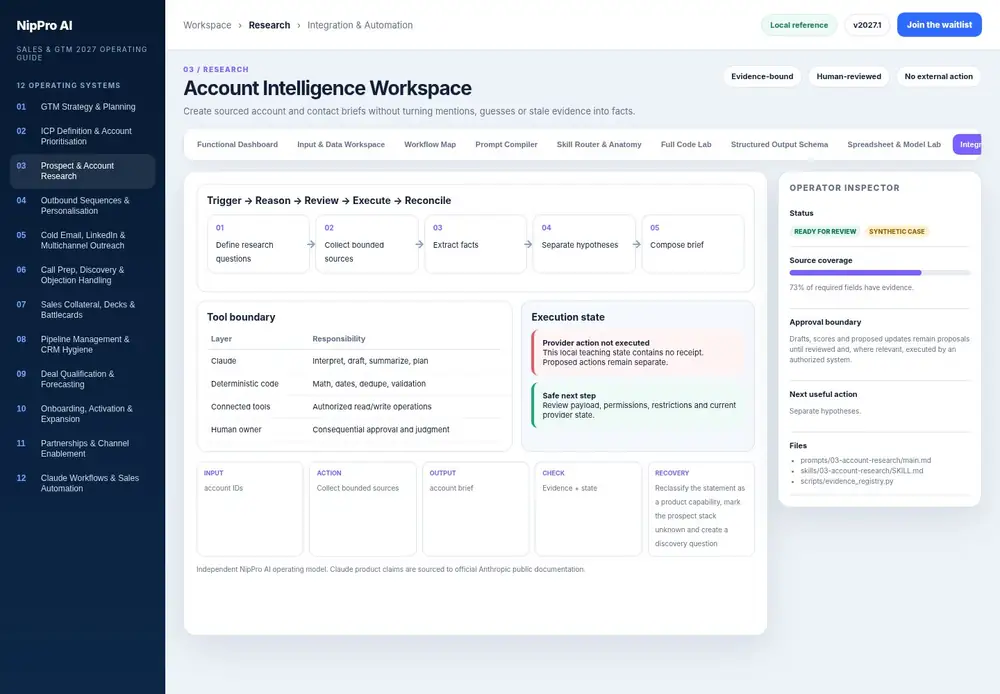
Task: Click arrow between steps 03 and 04
Action: click(x=528, y=244)
